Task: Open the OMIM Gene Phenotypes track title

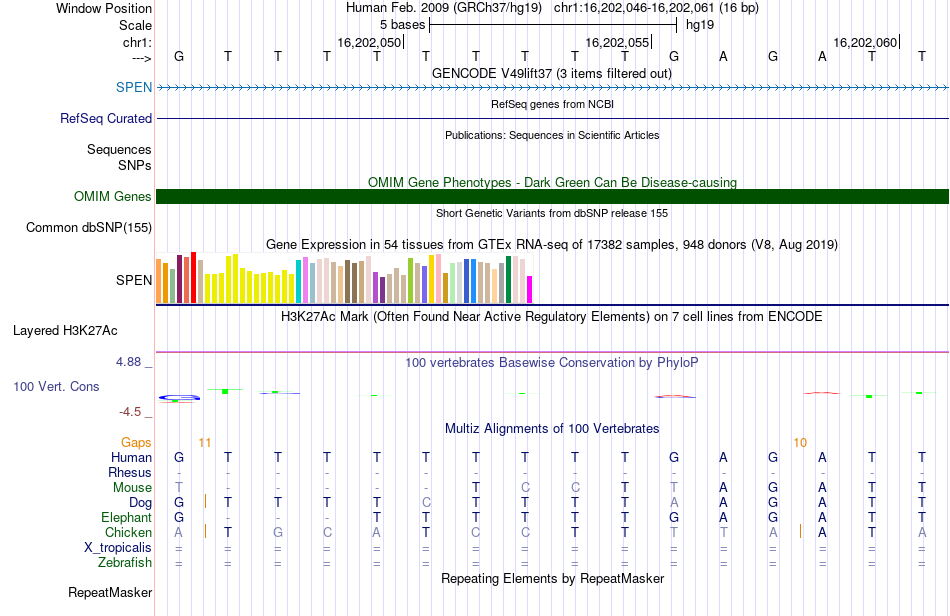Action: pos(552,182)
